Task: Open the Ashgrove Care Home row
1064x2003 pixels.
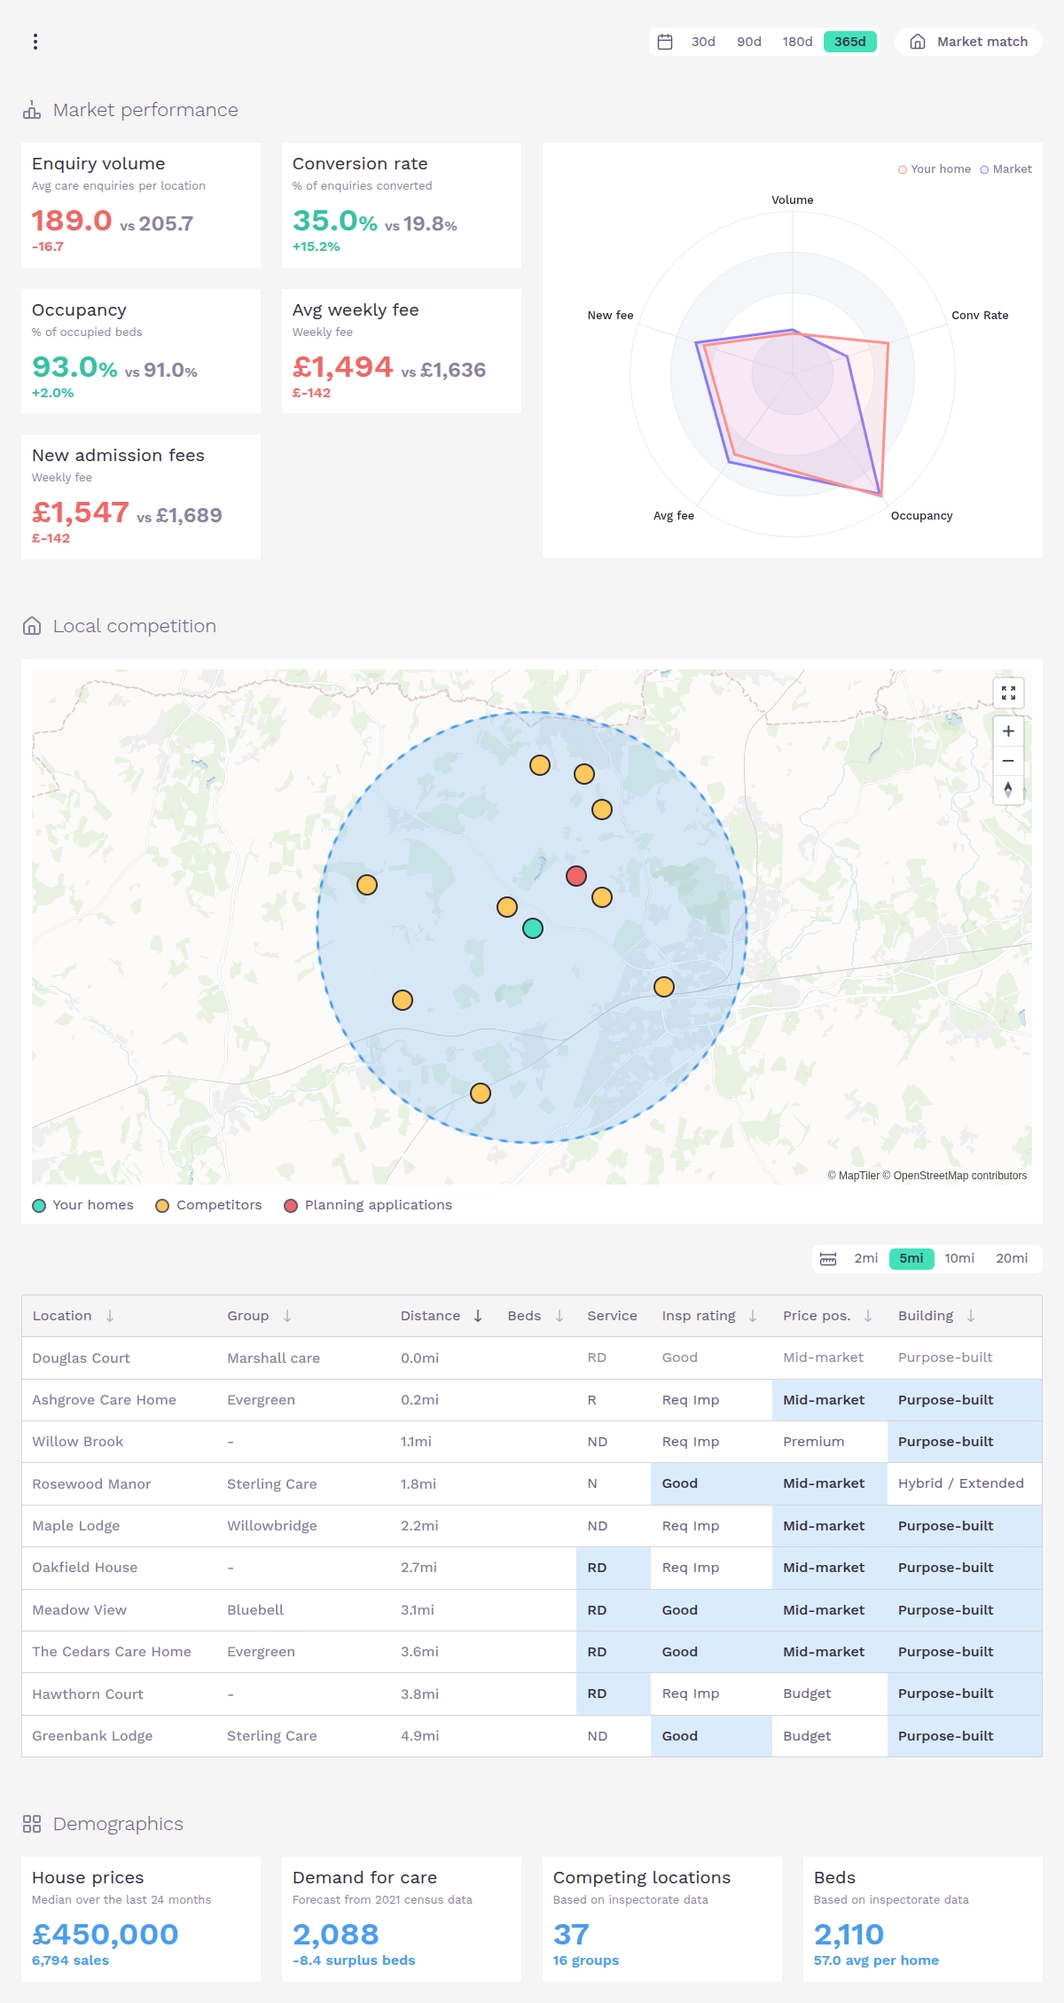Action: [531, 1400]
